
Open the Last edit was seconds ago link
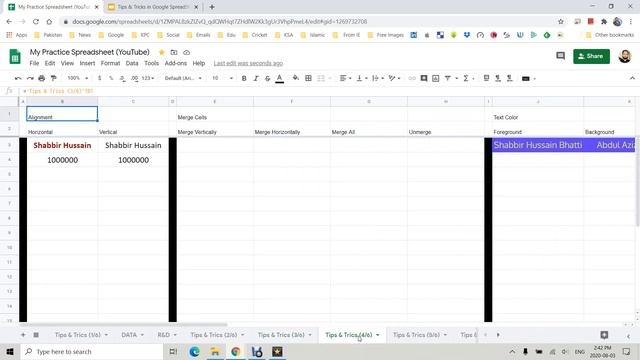(x=248, y=63)
